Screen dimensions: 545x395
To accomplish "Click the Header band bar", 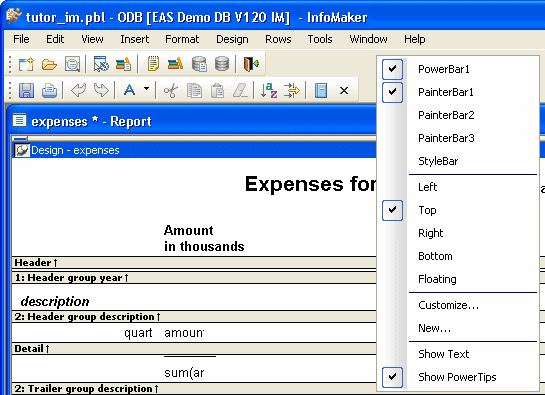I will click(194, 263).
